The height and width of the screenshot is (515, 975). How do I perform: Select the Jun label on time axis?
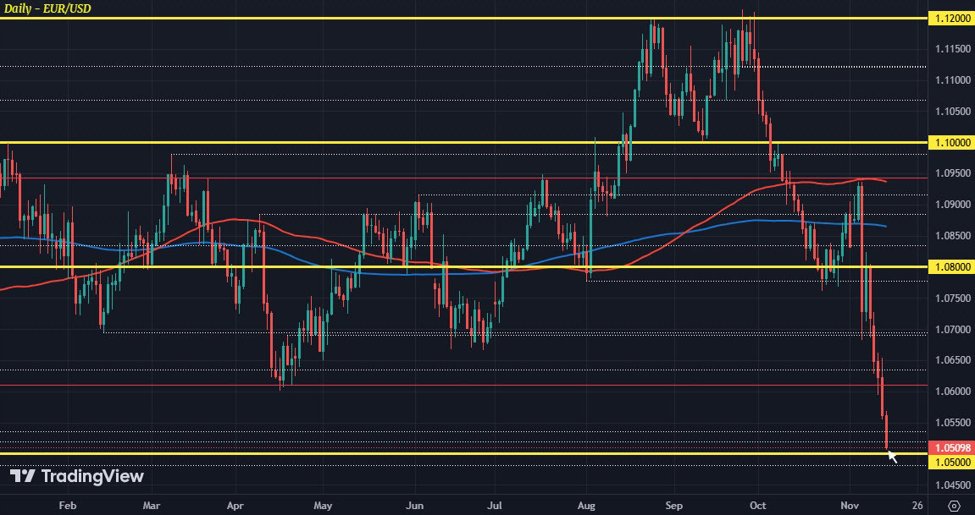pos(414,505)
